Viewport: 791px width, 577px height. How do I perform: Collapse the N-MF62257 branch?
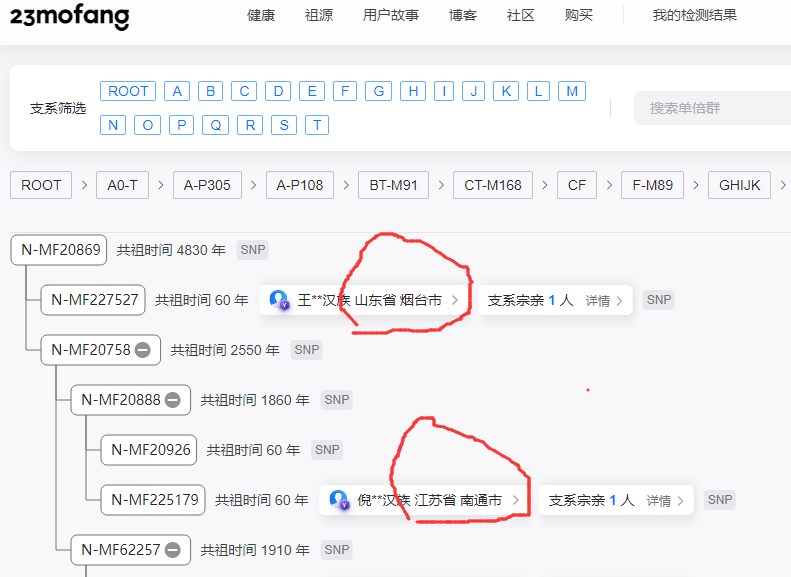pyautogui.click(x=173, y=550)
